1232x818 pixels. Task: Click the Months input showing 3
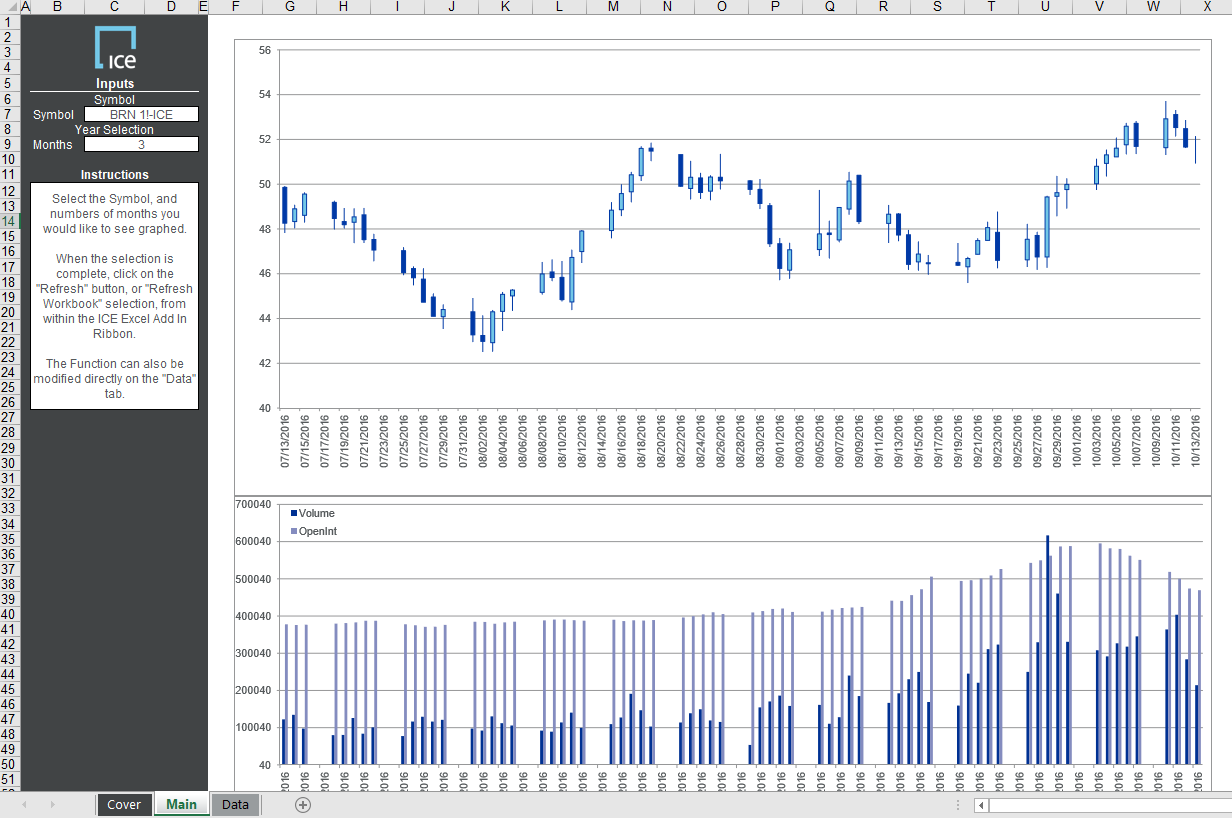141,144
